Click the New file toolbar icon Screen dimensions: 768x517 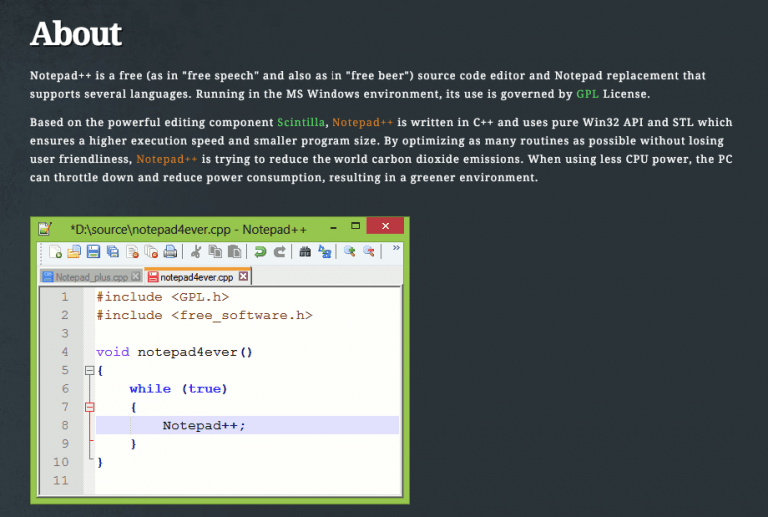tap(56, 252)
